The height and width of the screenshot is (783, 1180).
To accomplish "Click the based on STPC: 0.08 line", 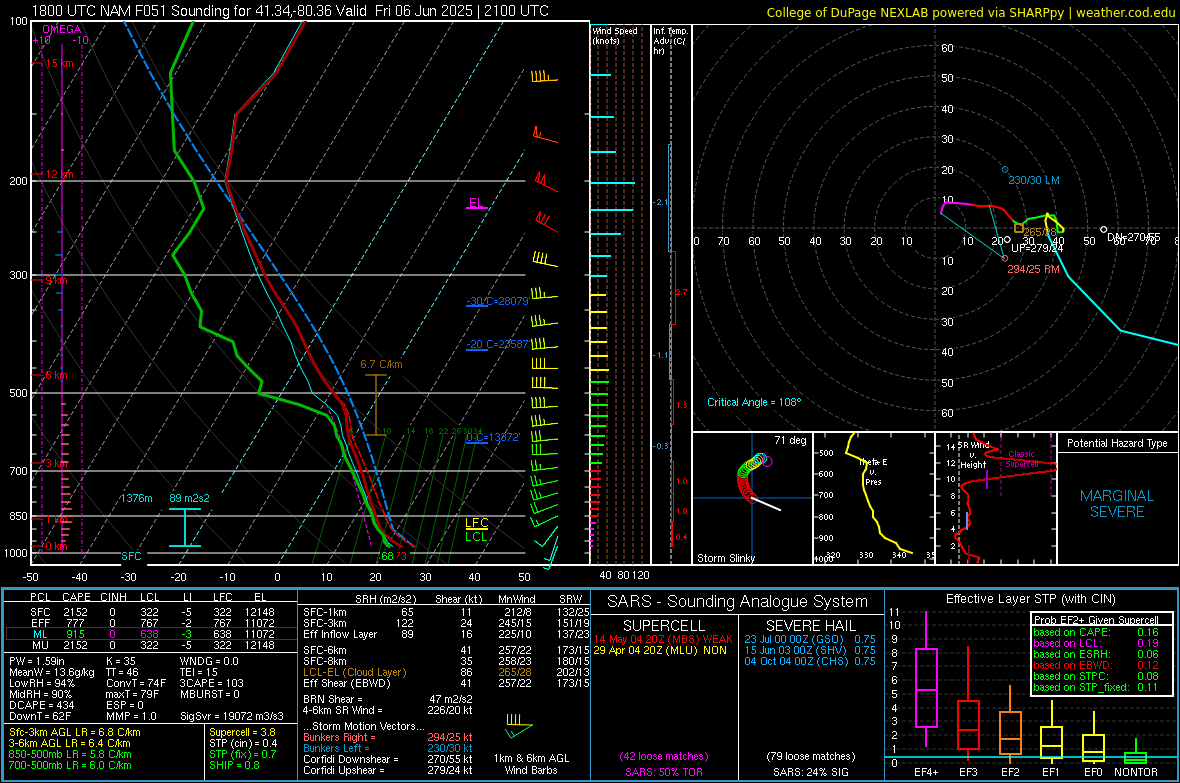I will pos(1096,675).
